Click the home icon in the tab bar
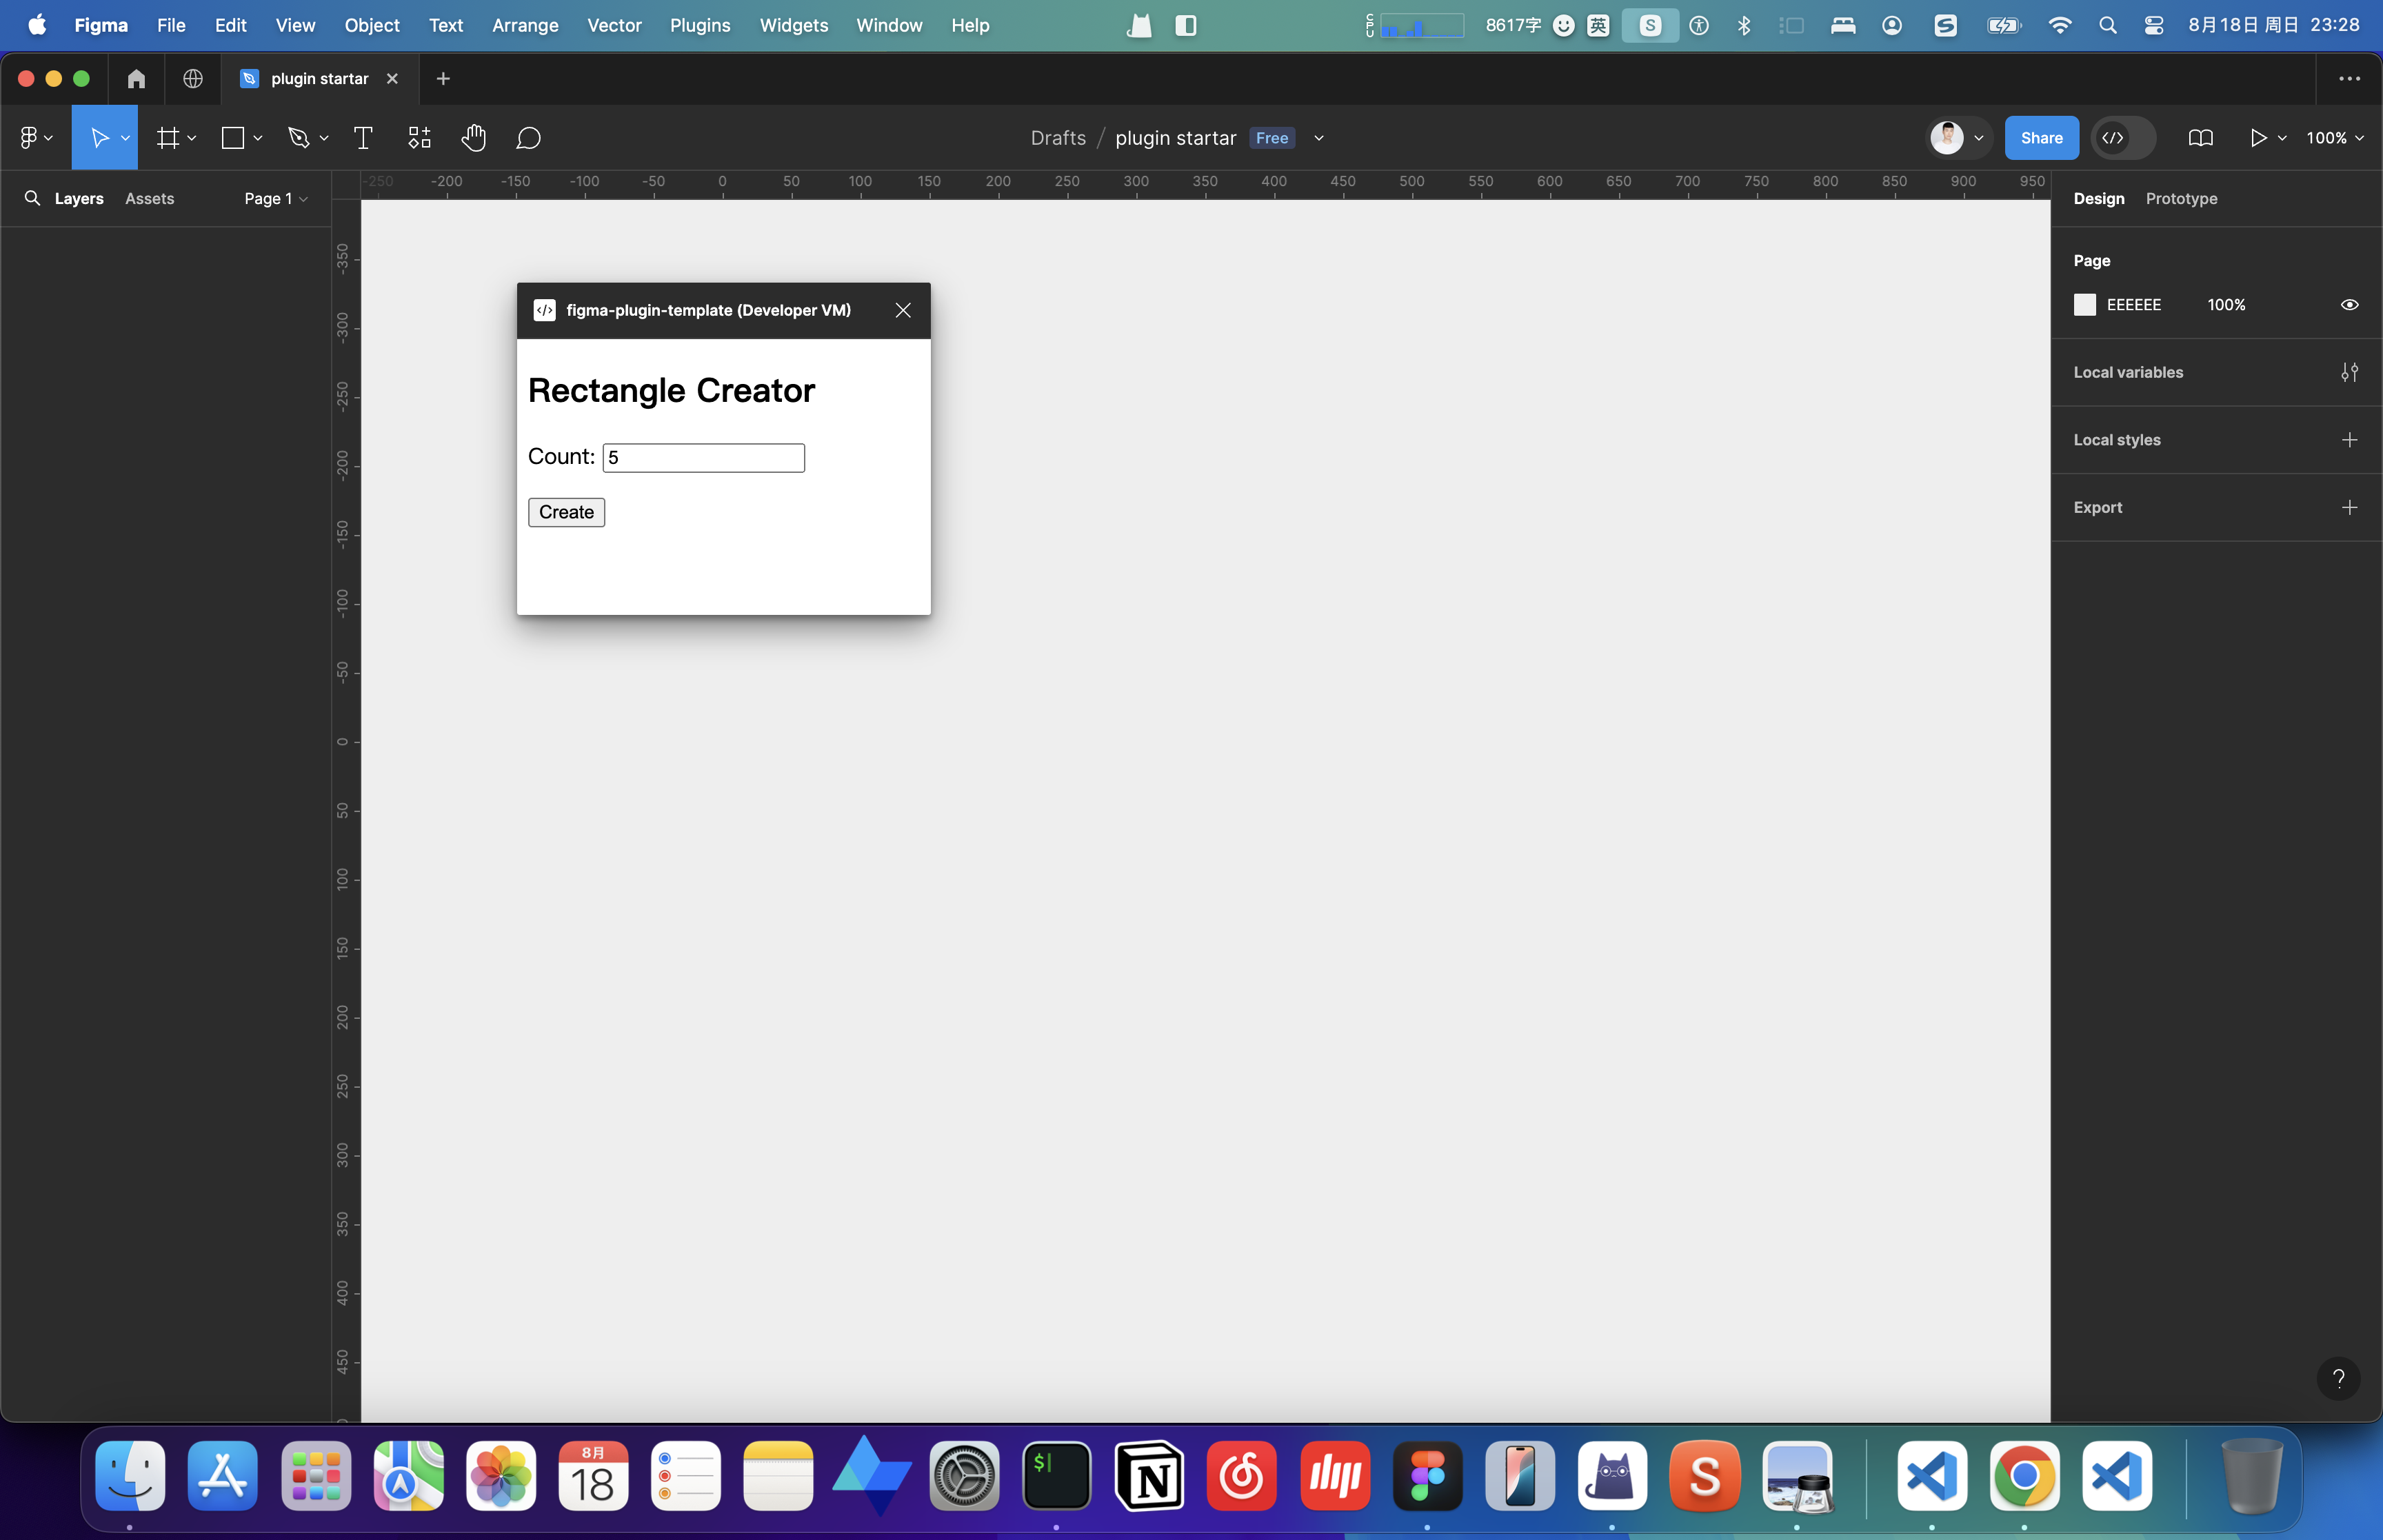The width and height of the screenshot is (2383, 1540). [x=136, y=78]
